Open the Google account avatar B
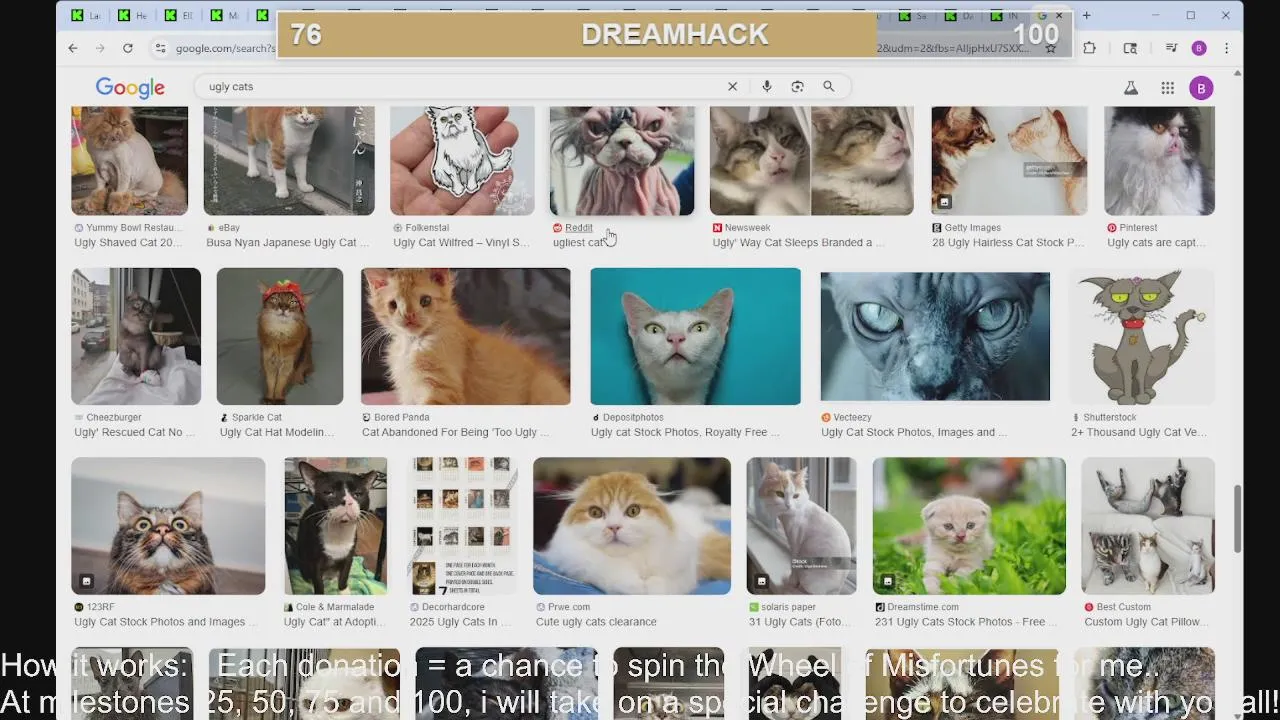1280x720 pixels. point(1201,88)
